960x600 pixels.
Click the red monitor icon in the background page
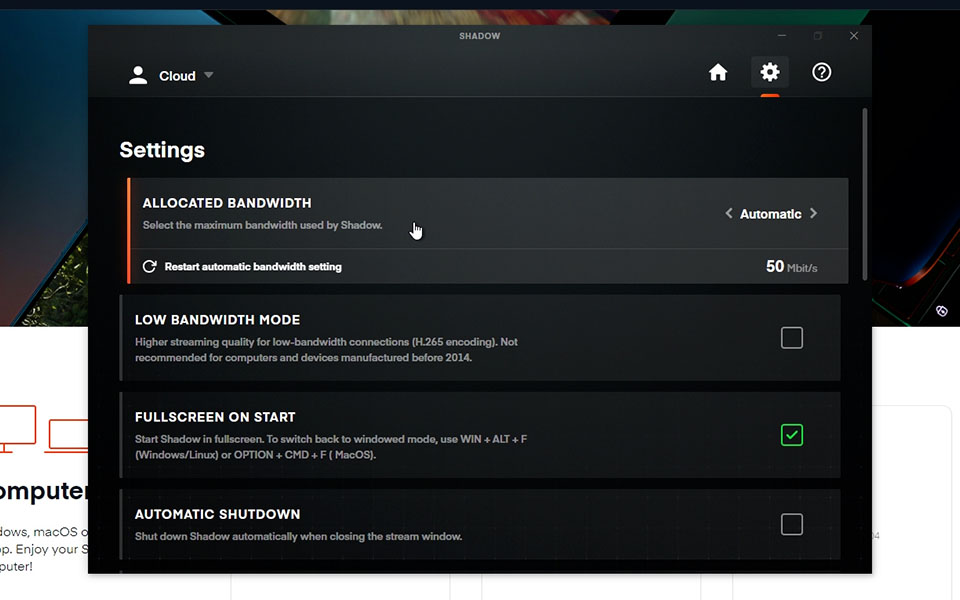pos(18,428)
